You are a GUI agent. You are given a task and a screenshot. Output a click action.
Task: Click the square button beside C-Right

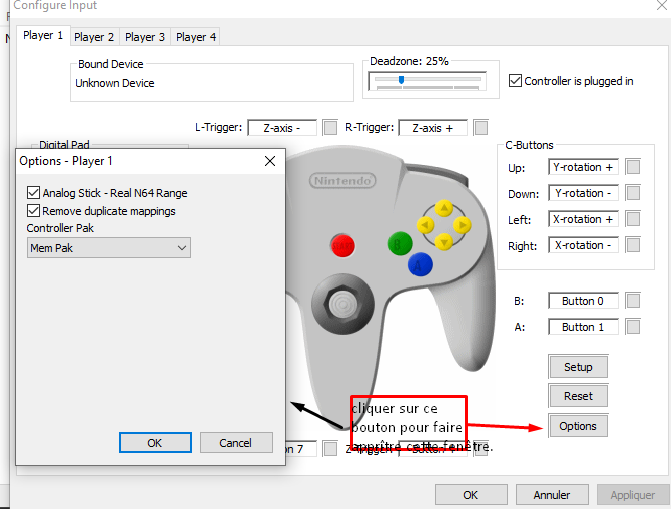[x=633, y=245]
